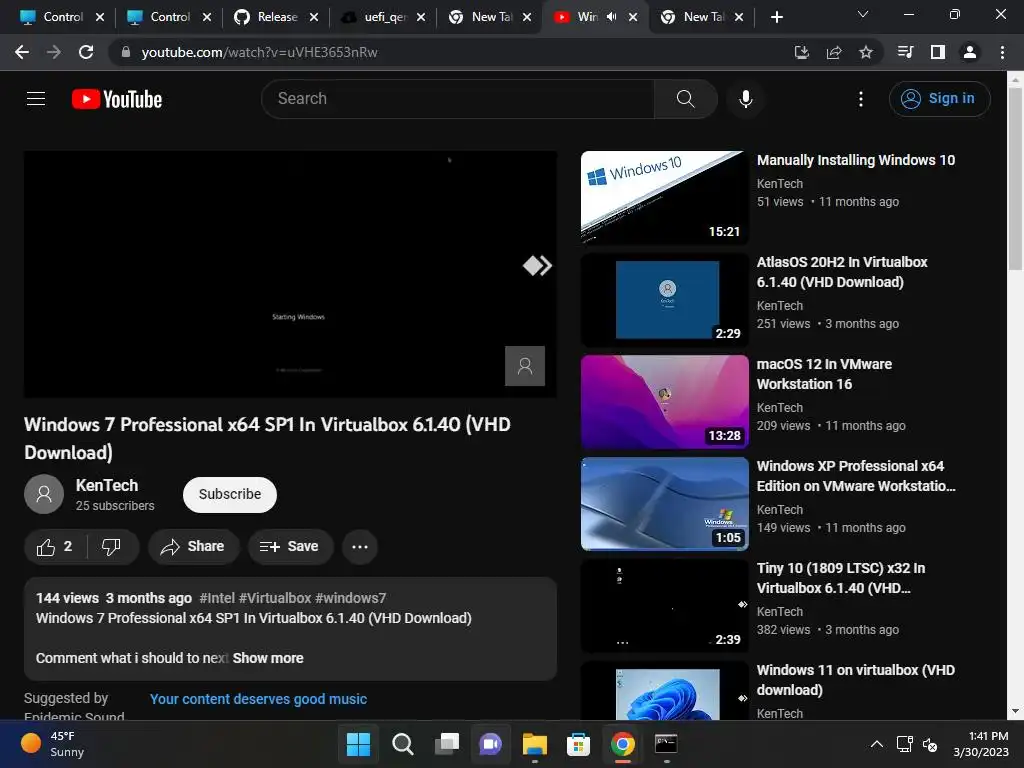Click the browser address bar URL
The image size is (1024, 768).
pyautogui.click(x=259, y=52)
